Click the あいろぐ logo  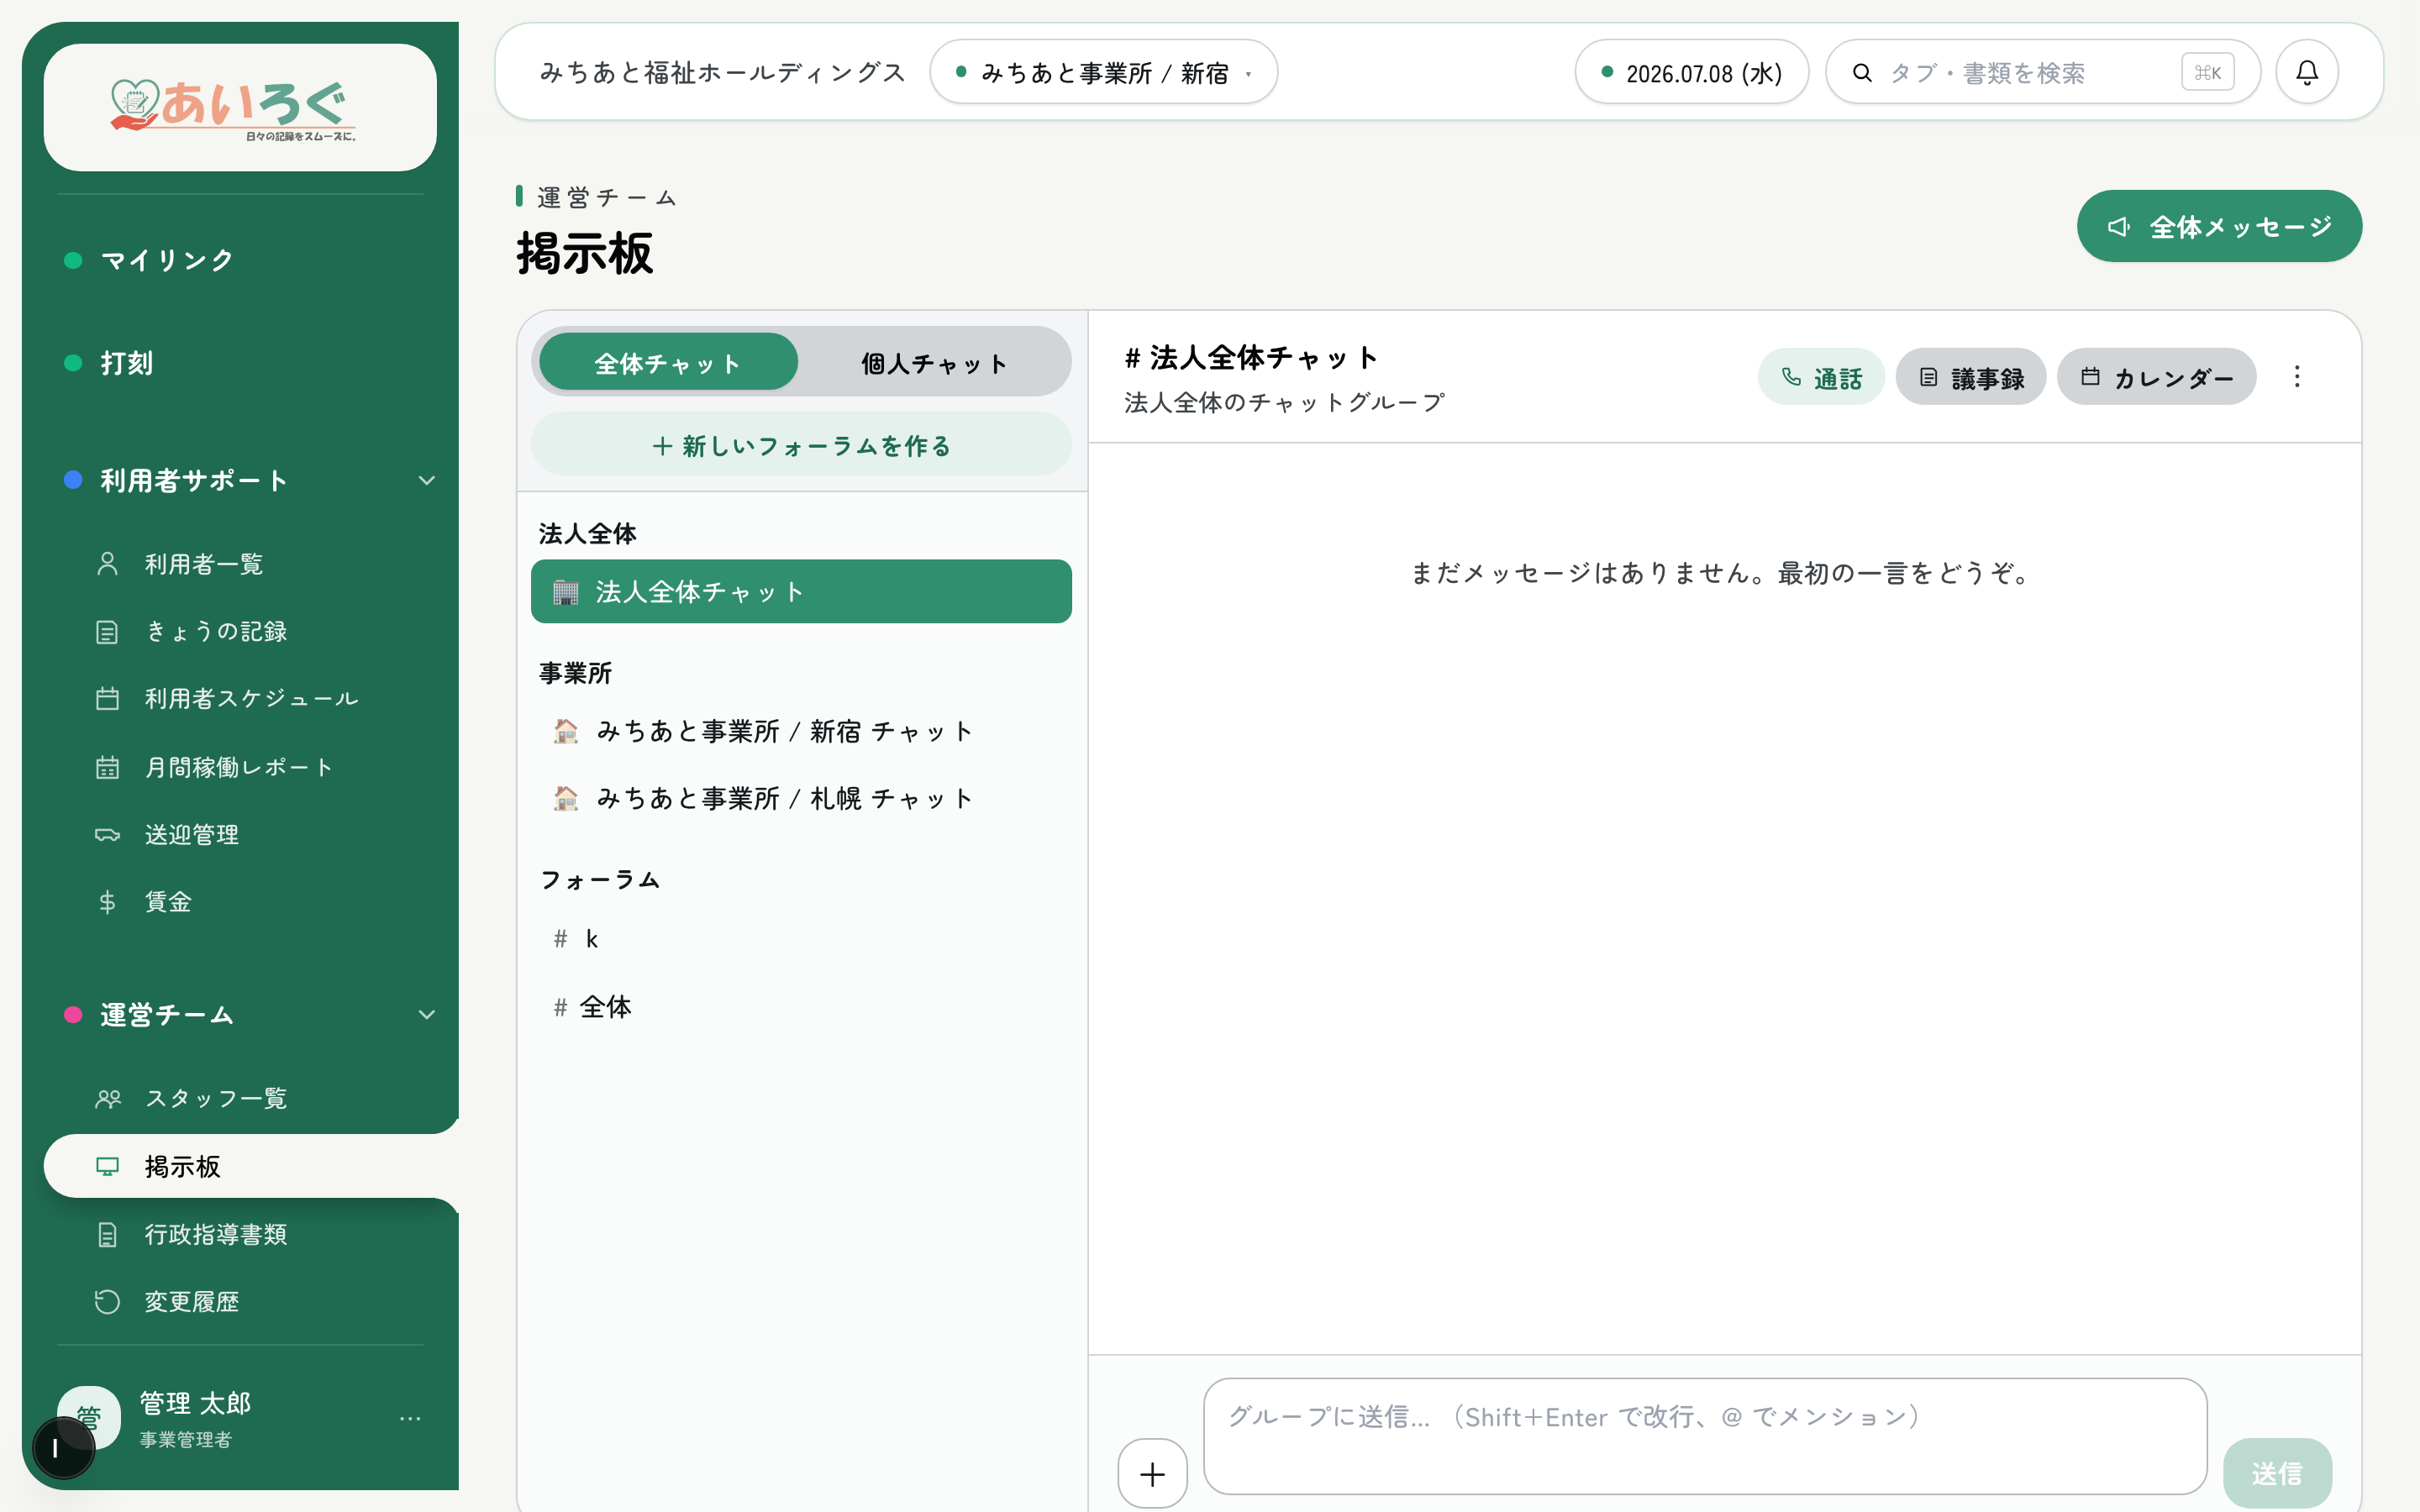coord(234,108)
